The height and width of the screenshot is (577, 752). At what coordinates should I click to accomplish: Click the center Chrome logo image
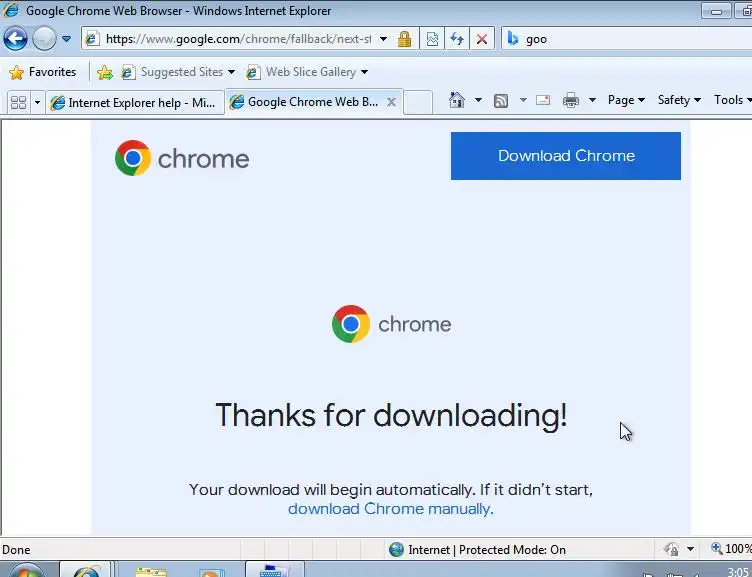click(391, 324)
